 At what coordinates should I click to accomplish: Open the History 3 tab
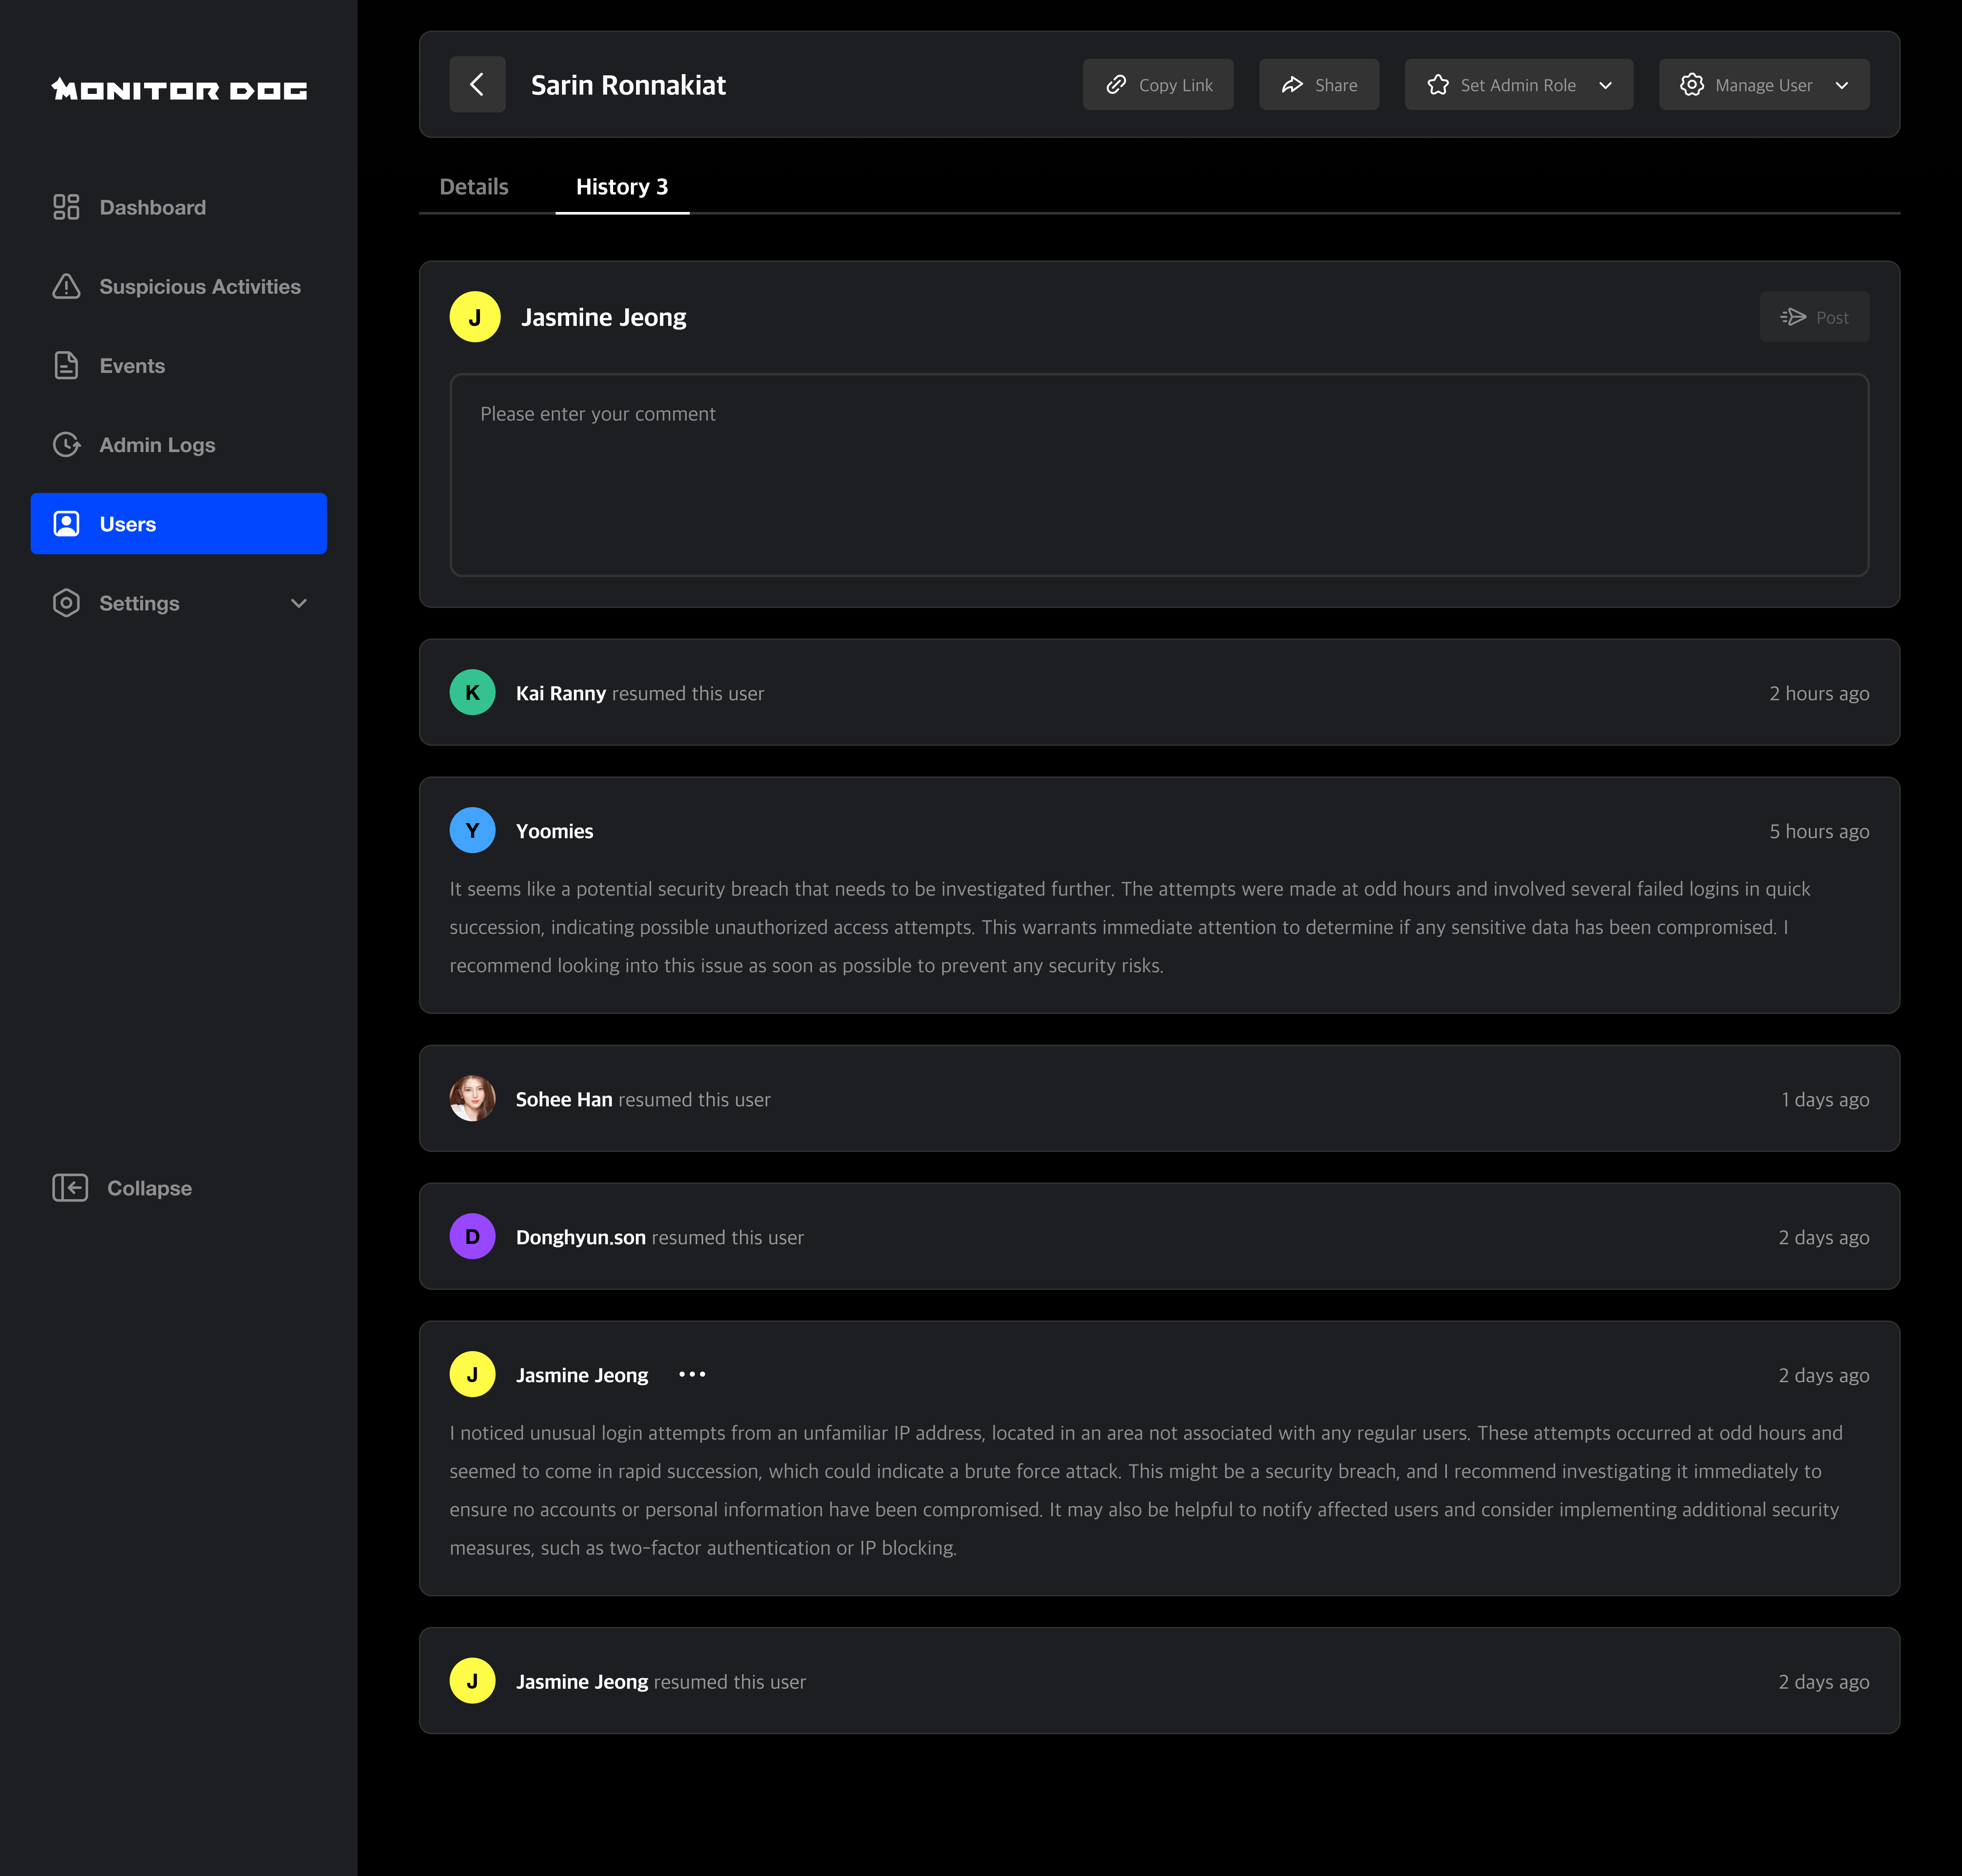[x=622, y=186]
